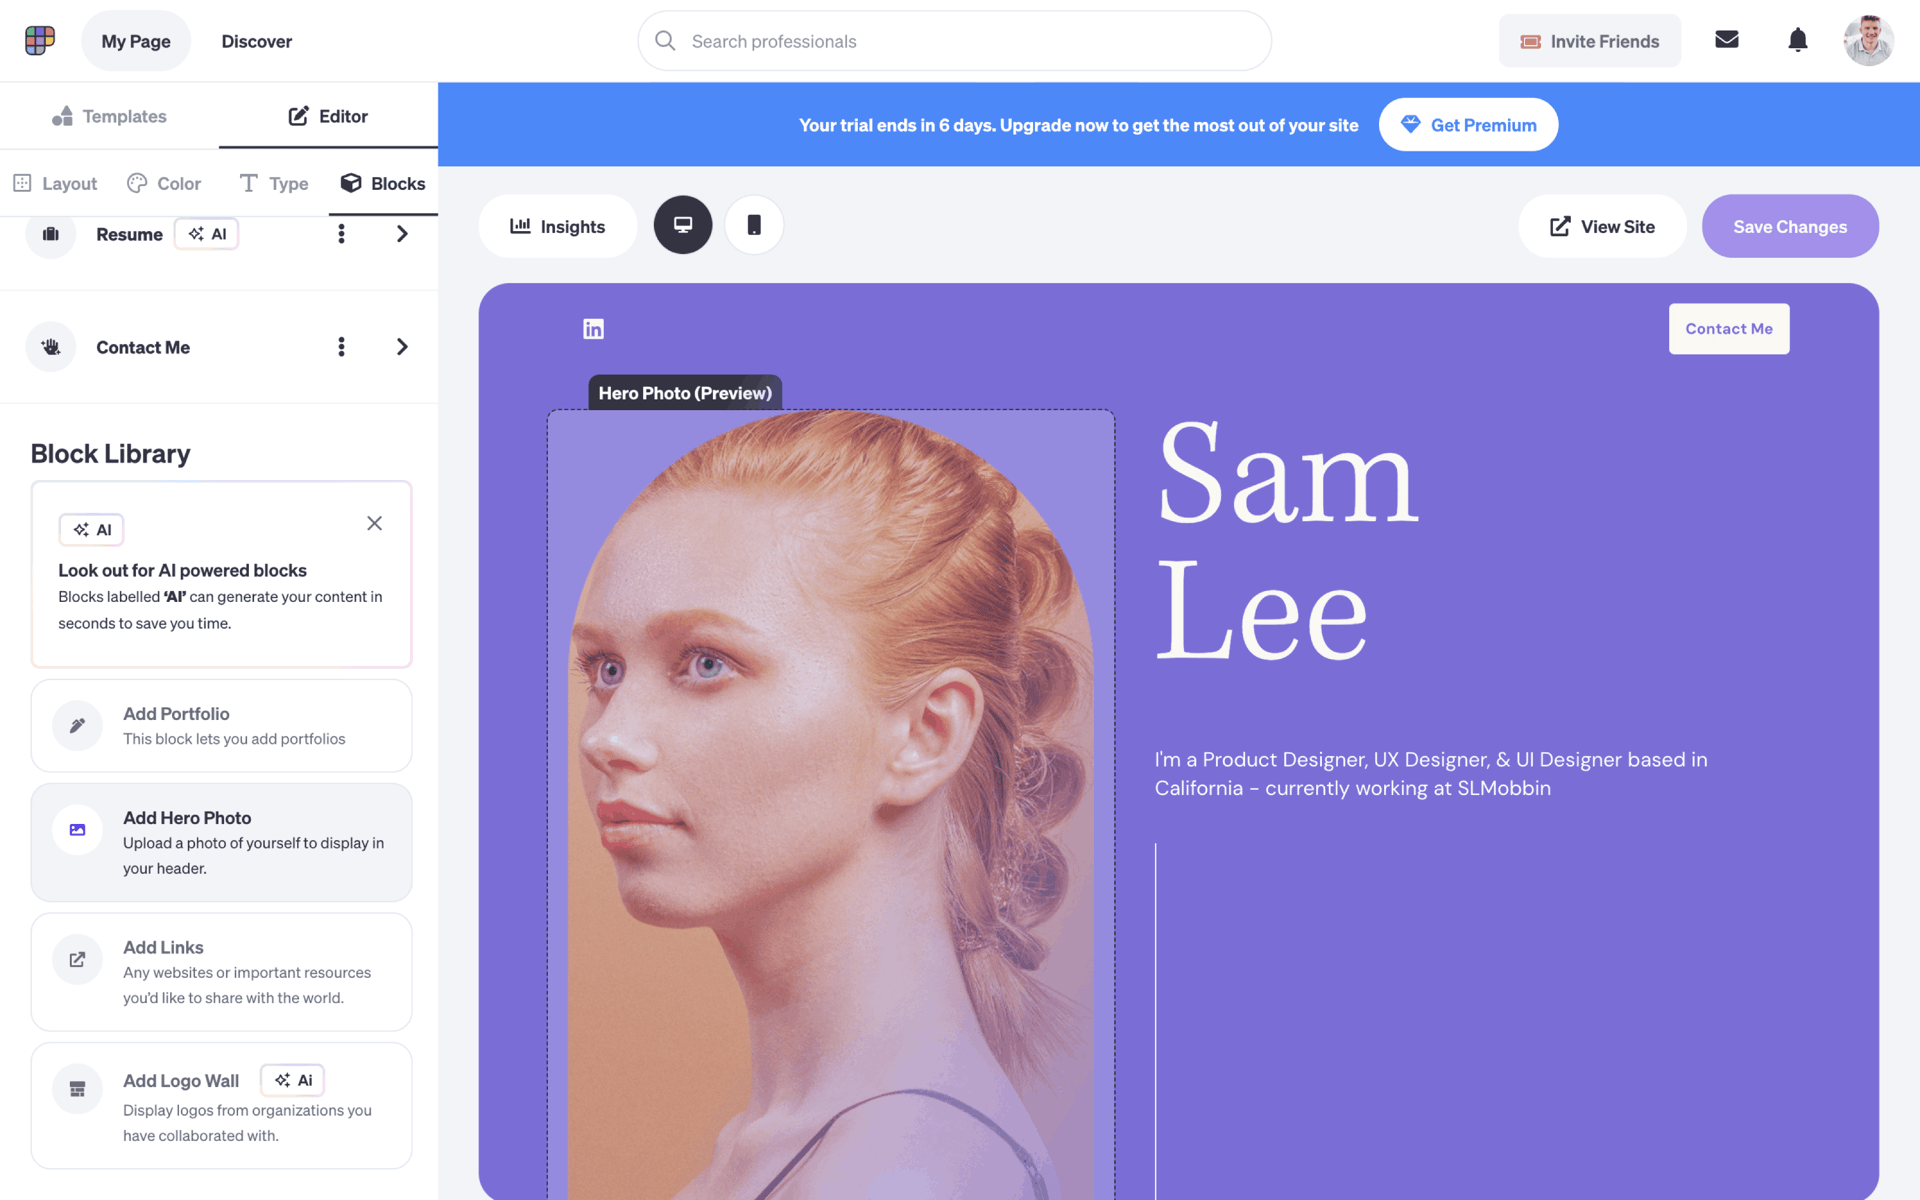Viewport: 1920px width, 1200px height.
Task: Open notifications bell icon
Action: click(1798, 40)
